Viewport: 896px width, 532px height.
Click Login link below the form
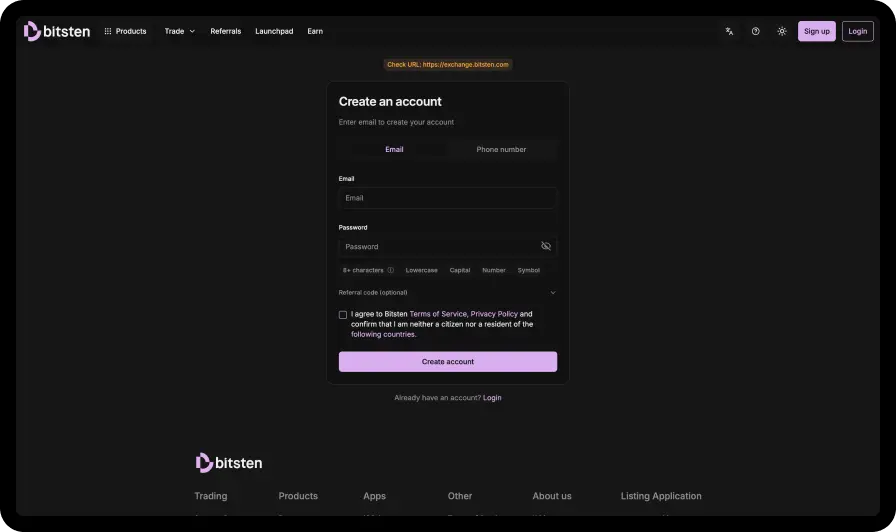492,398
